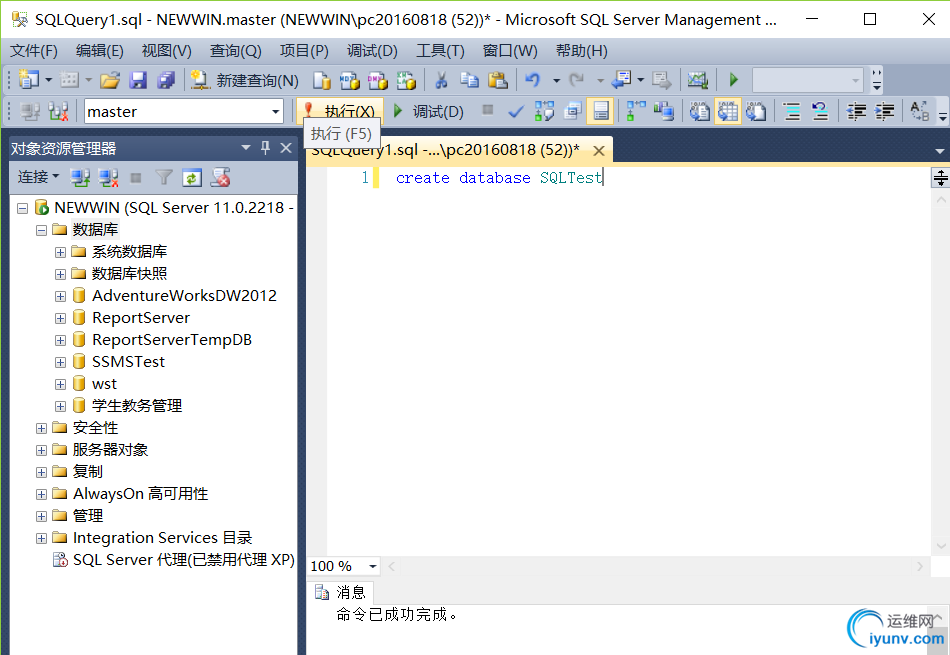
Task: Switch to the 消息 messages tab
Action: [x=340, y=592]
